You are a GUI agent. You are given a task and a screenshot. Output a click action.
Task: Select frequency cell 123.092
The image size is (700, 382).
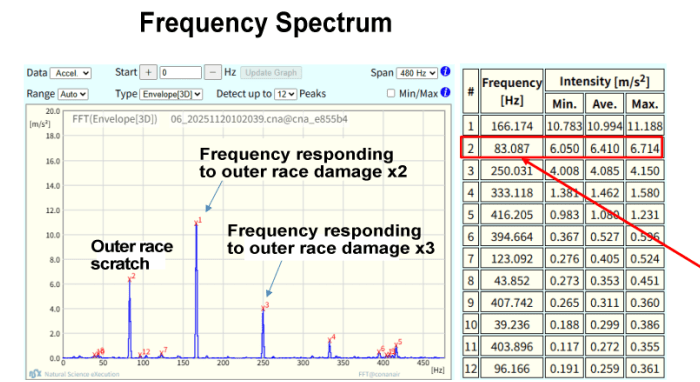pos(512,258)
